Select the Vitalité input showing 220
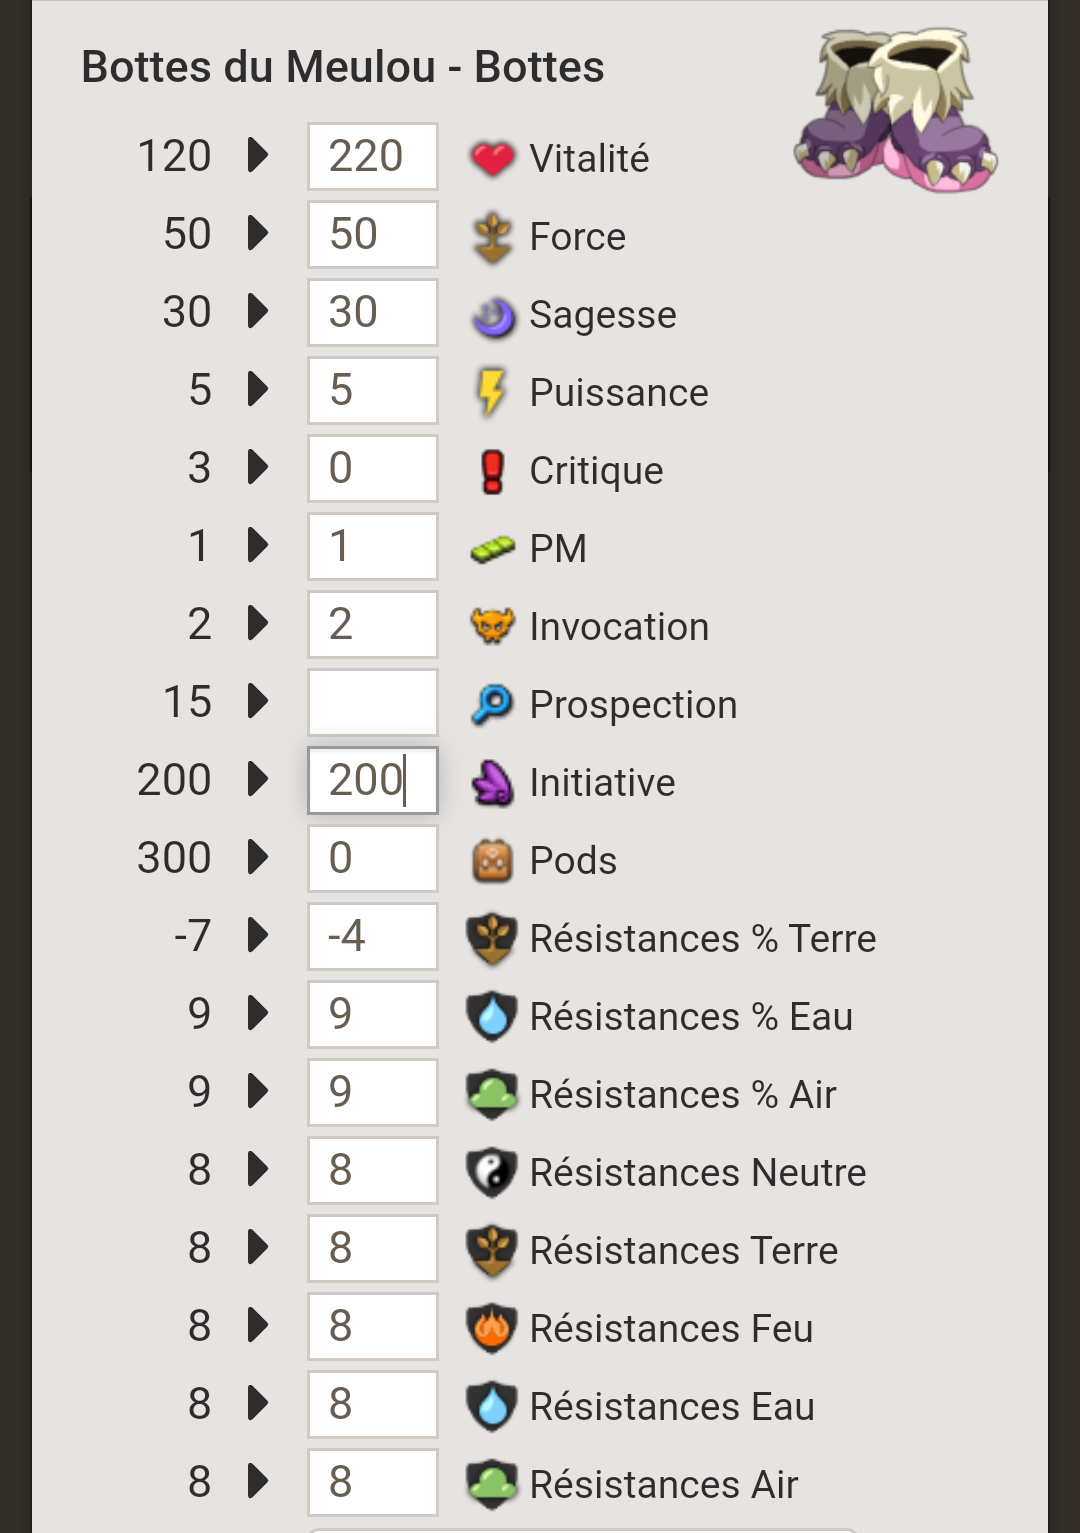The height and width of the screenshot is (1533, 1080). pyautogui.click(x=373, y=156)
